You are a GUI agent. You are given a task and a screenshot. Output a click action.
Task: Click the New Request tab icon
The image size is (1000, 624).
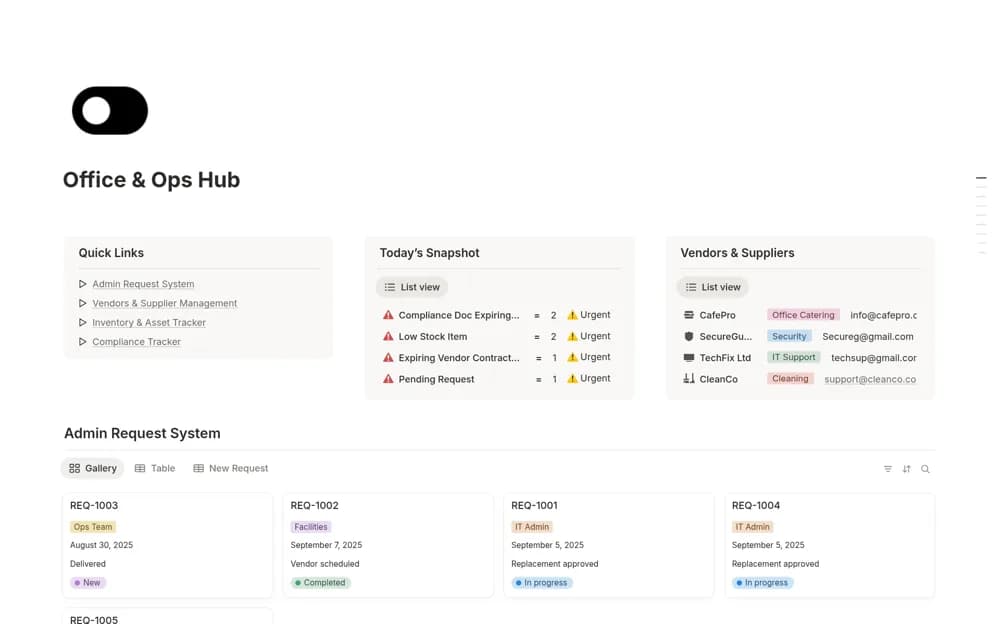pos(198,468)
